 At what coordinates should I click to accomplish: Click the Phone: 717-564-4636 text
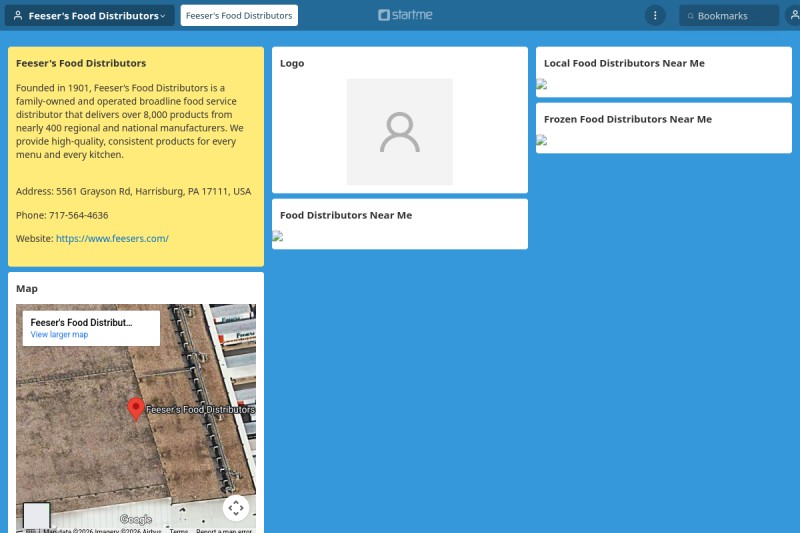(62, 215)
